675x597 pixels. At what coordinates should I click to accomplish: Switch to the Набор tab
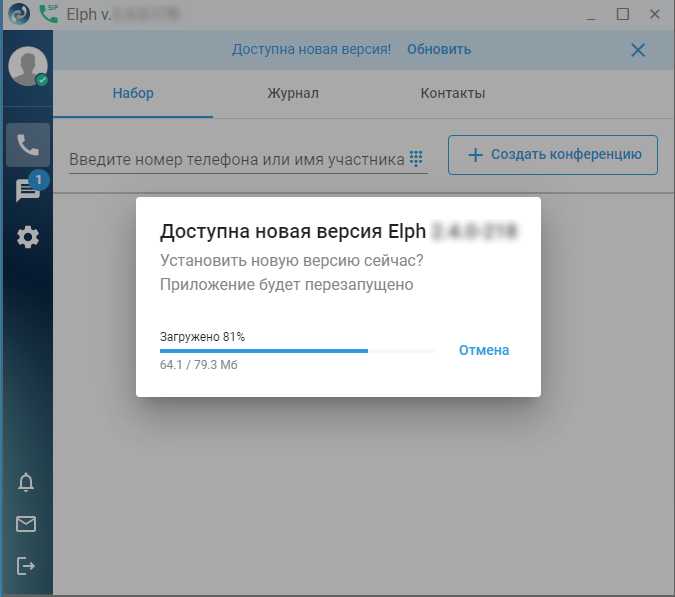(133, 93)
